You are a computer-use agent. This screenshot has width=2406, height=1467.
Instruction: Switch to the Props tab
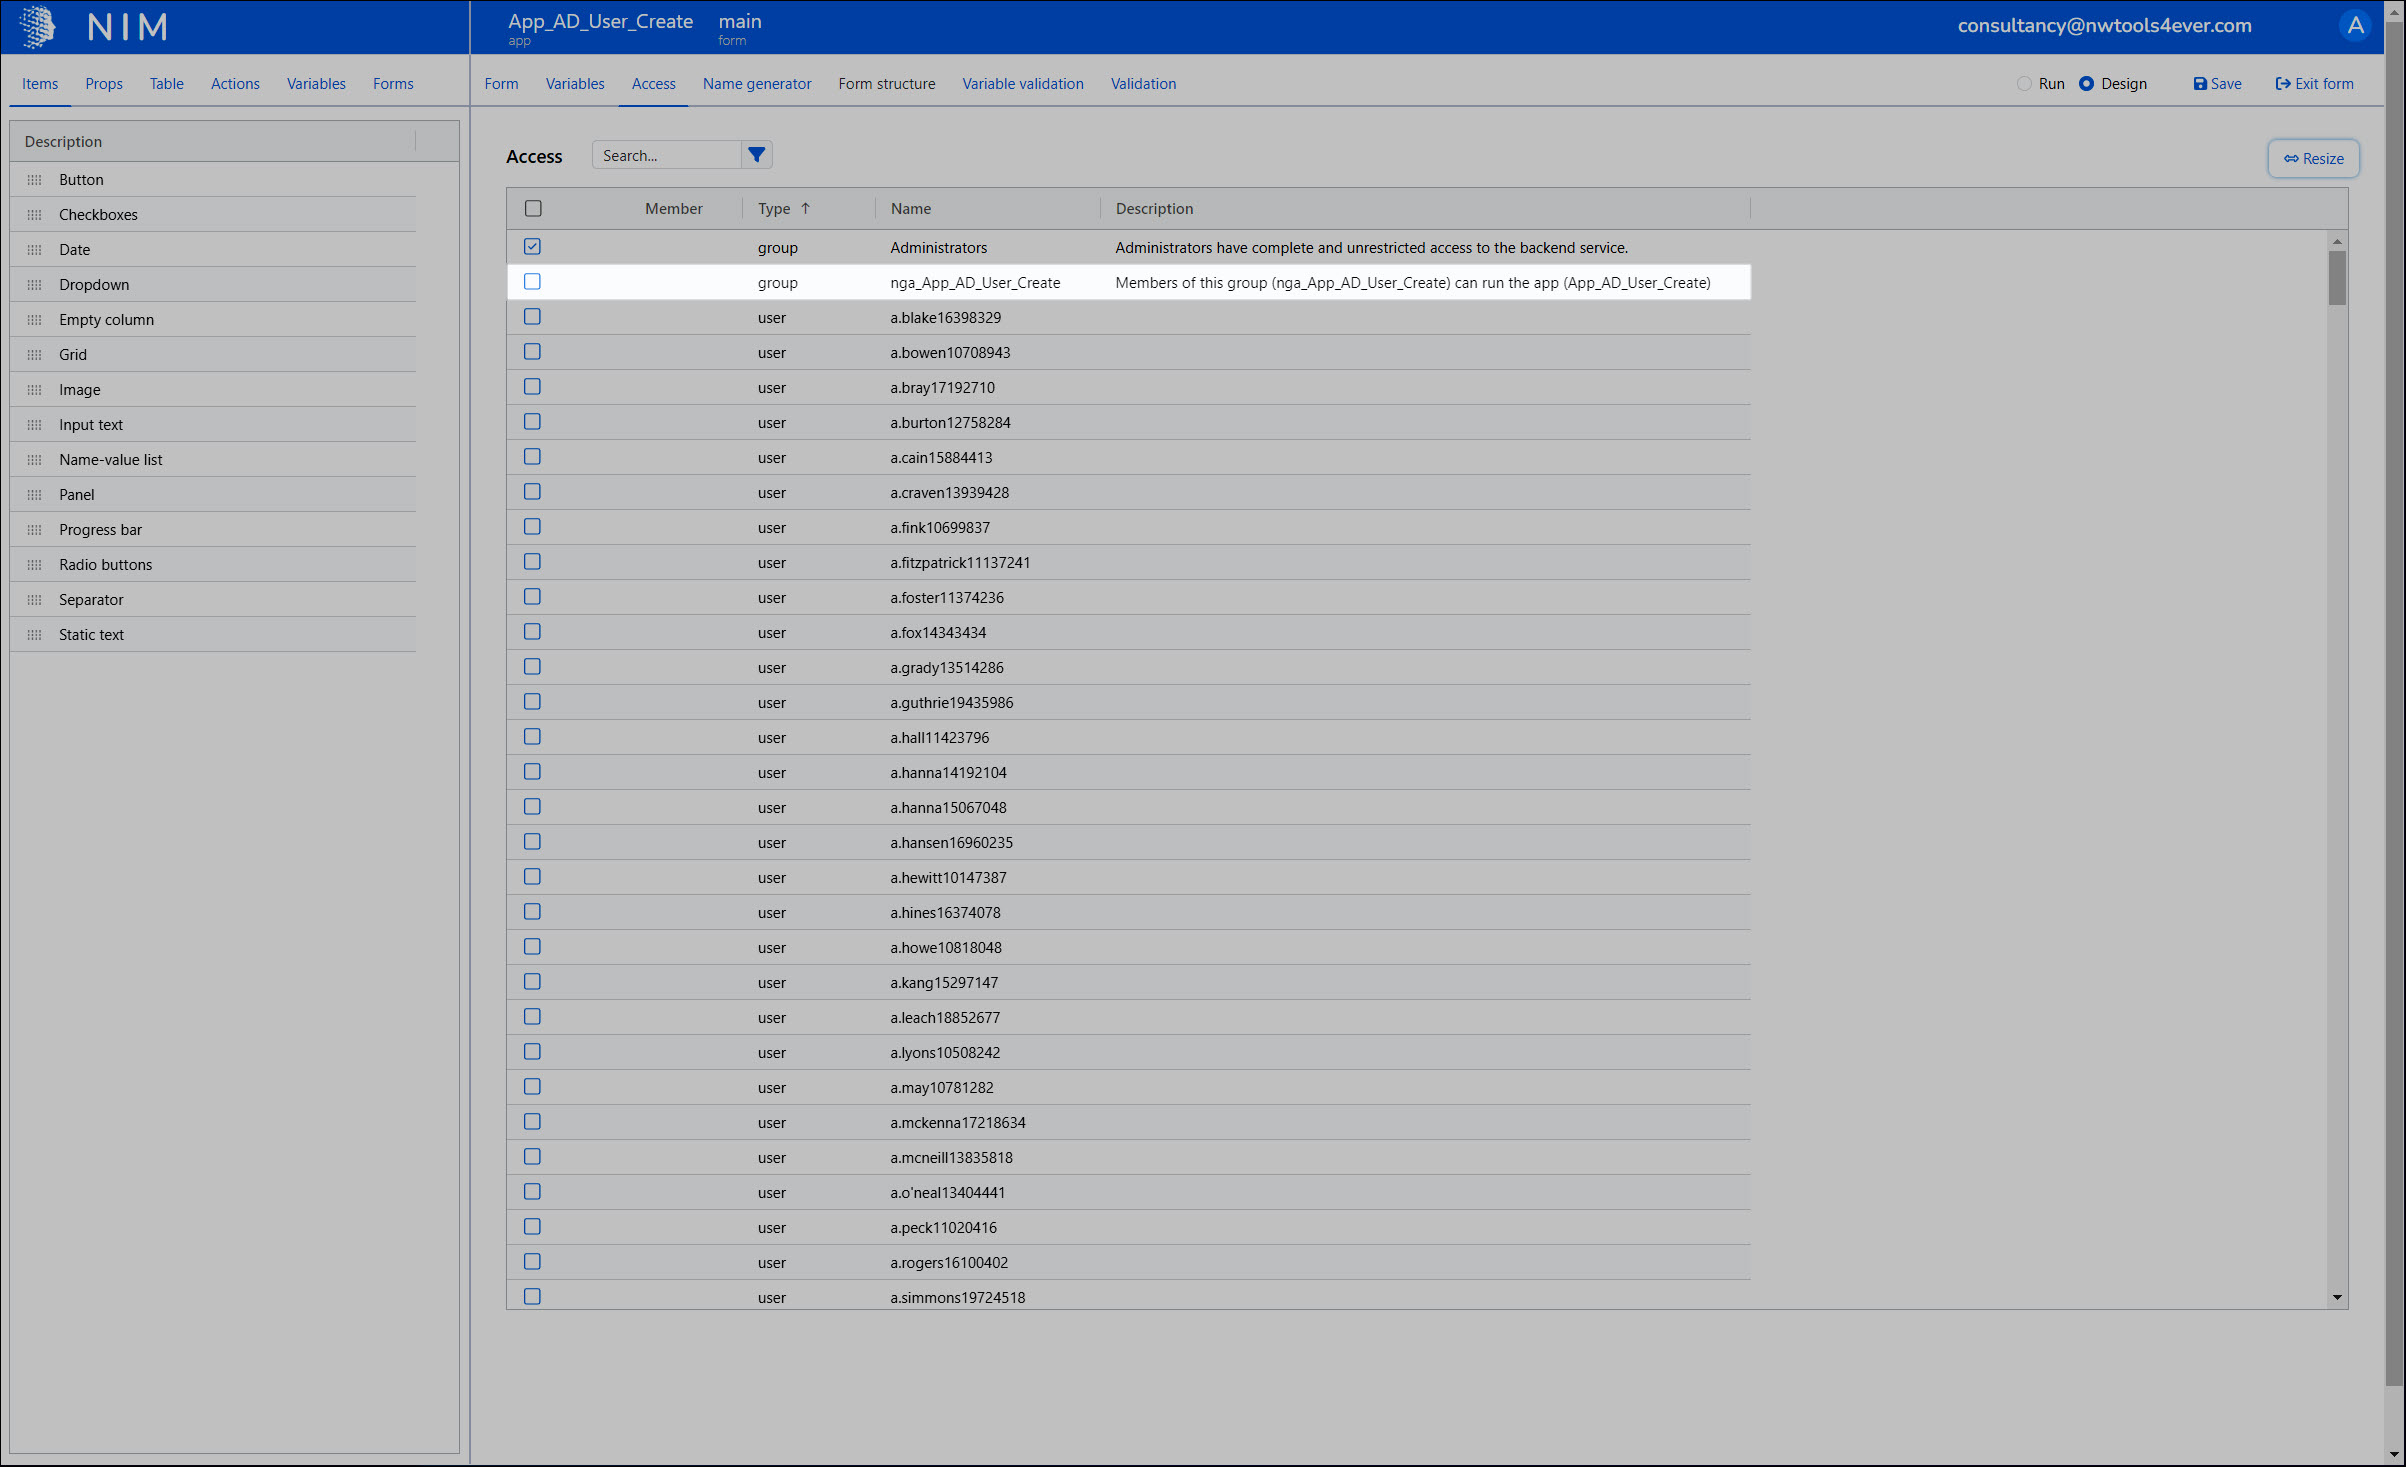104,84
